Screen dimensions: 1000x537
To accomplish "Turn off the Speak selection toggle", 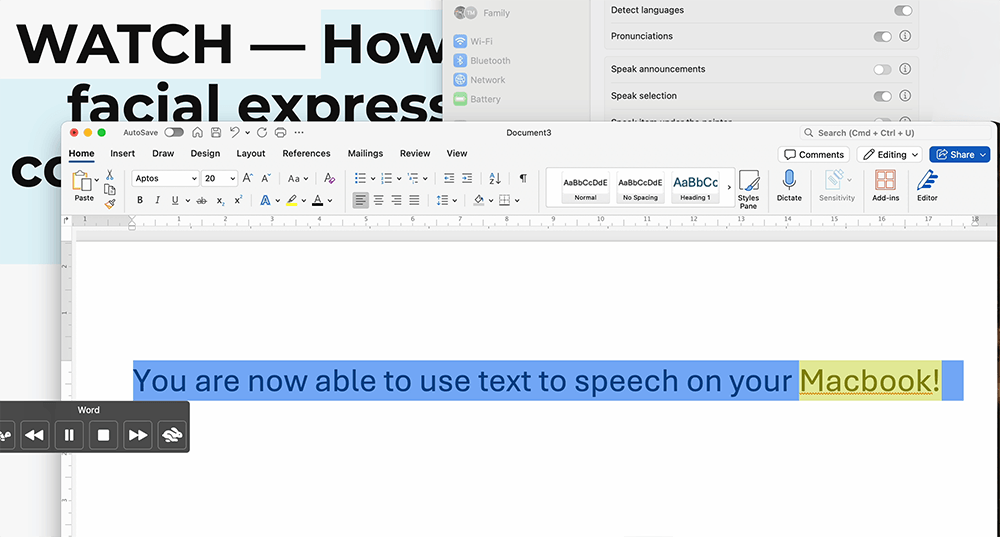I will [x=882, y=96].
